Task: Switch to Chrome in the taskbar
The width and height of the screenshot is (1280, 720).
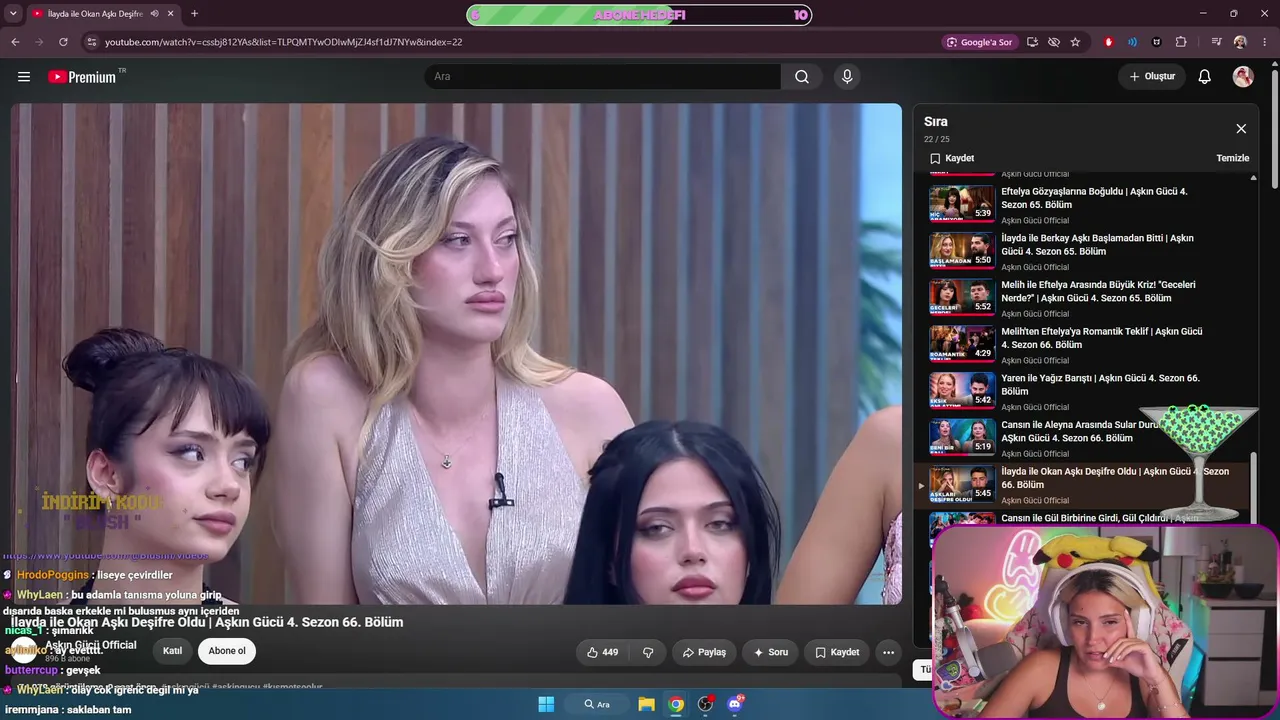Action: [676, 704]
